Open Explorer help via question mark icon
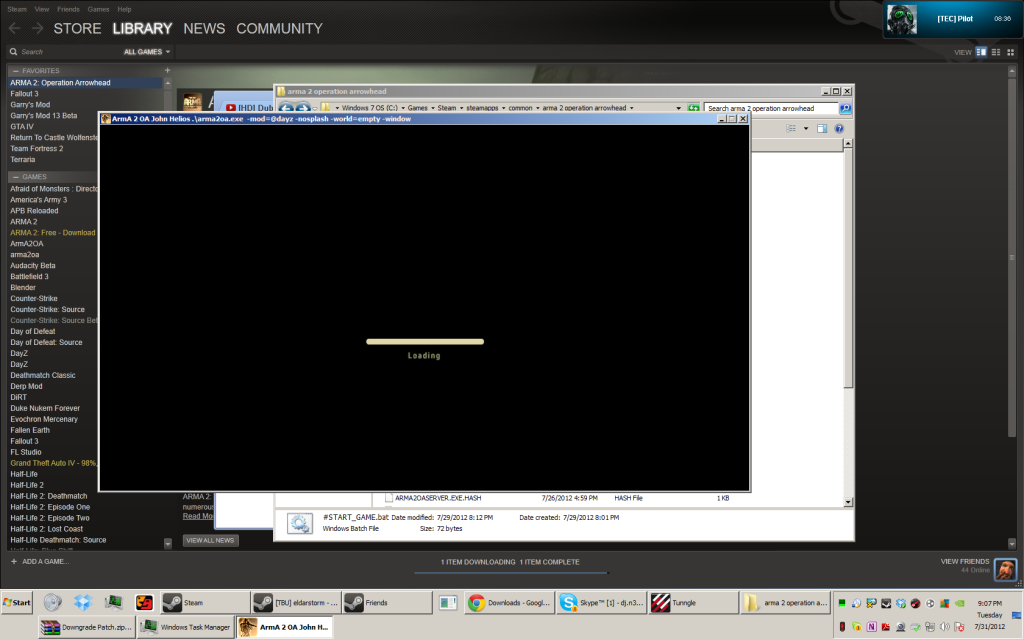 [x=839, y=128]
